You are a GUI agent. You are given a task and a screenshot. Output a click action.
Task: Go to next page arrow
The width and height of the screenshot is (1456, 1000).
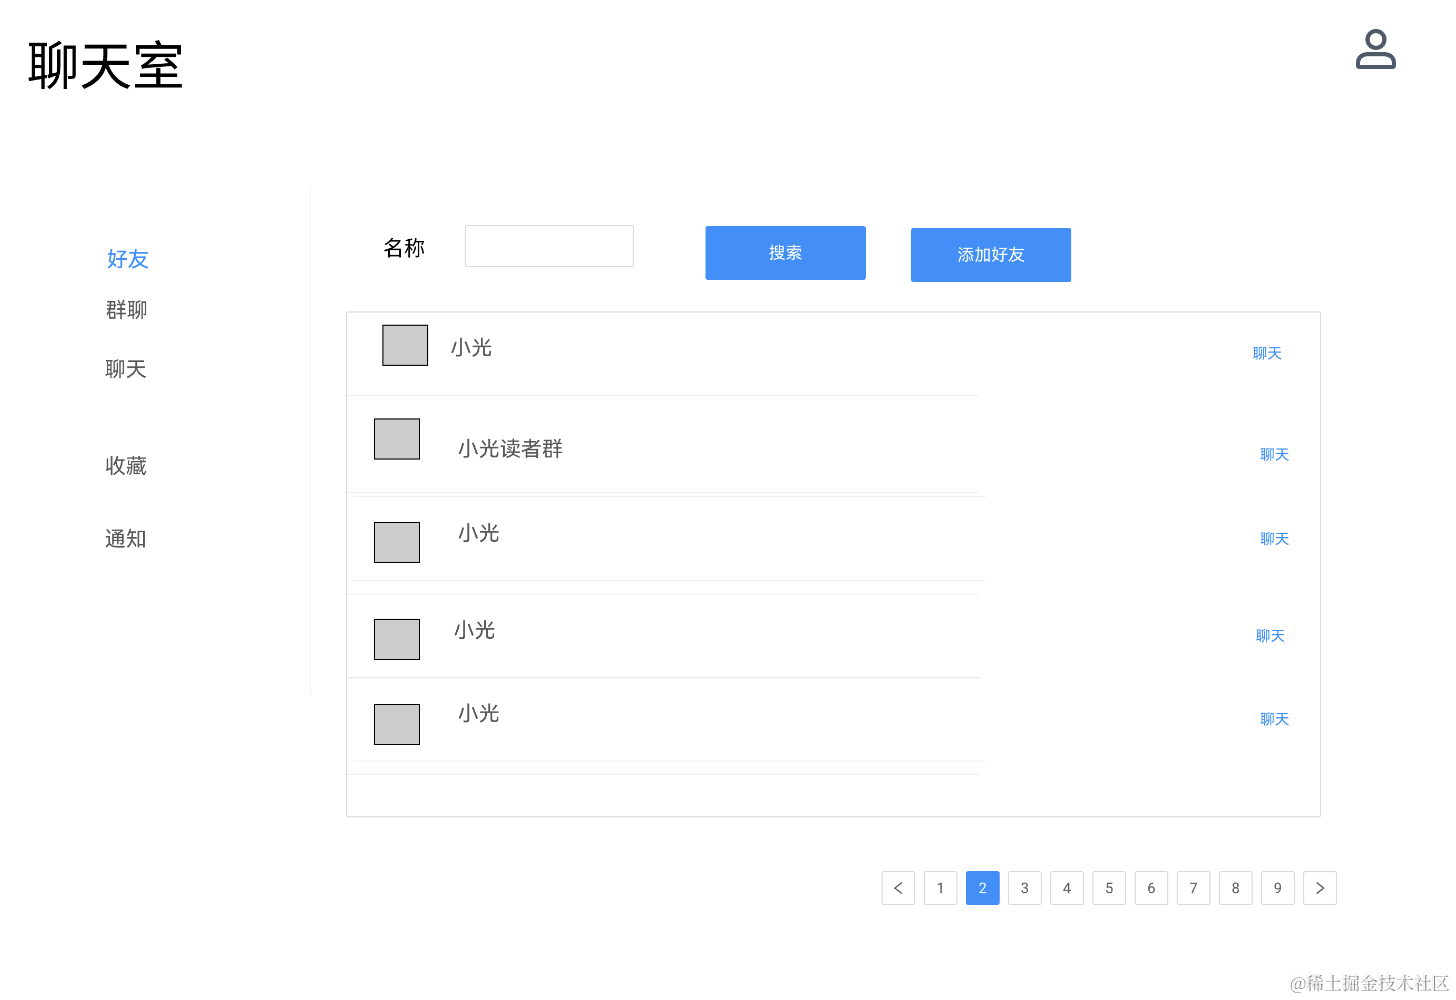(1320, 888)
